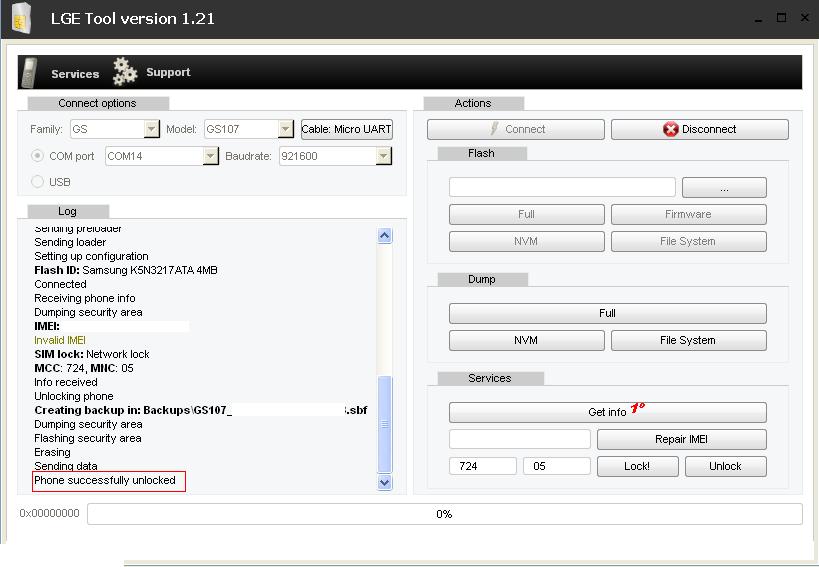
Task: Open the Support menu
Action: pos(168,72)
